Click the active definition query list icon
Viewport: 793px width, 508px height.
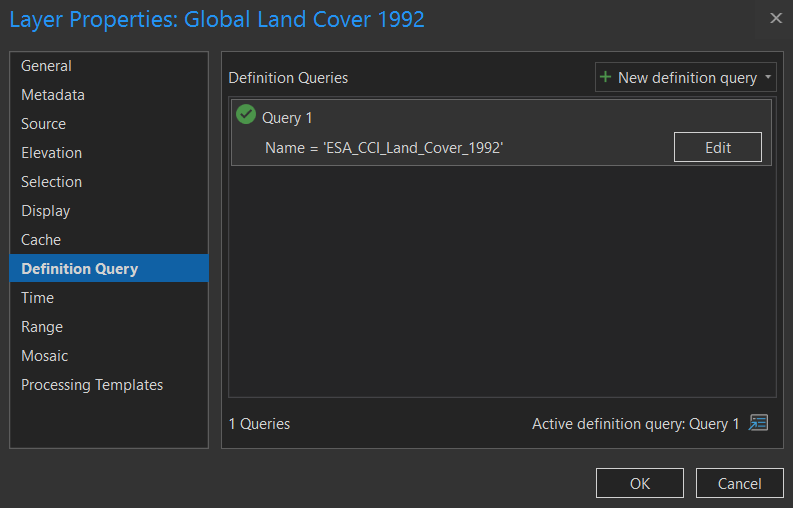click(759, 423)
